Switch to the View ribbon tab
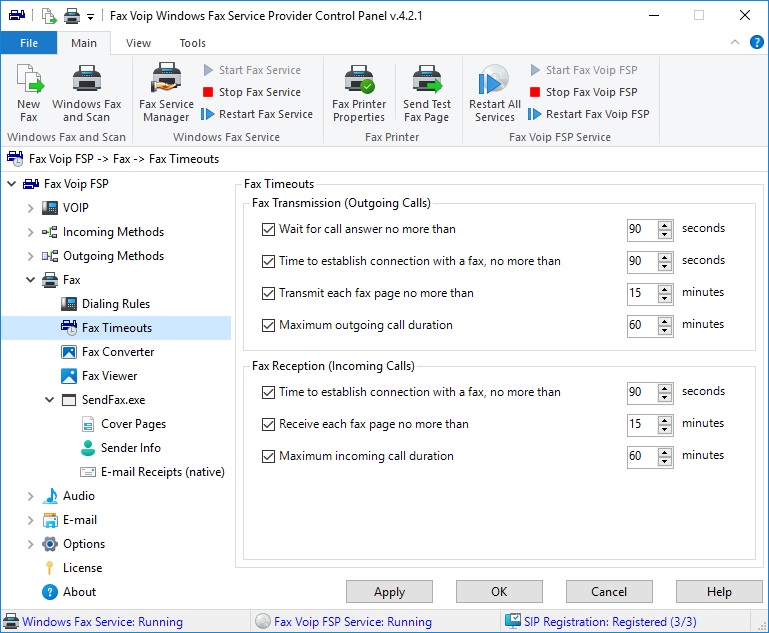Viewport: 769px width, 633px height. coord(138,43)
